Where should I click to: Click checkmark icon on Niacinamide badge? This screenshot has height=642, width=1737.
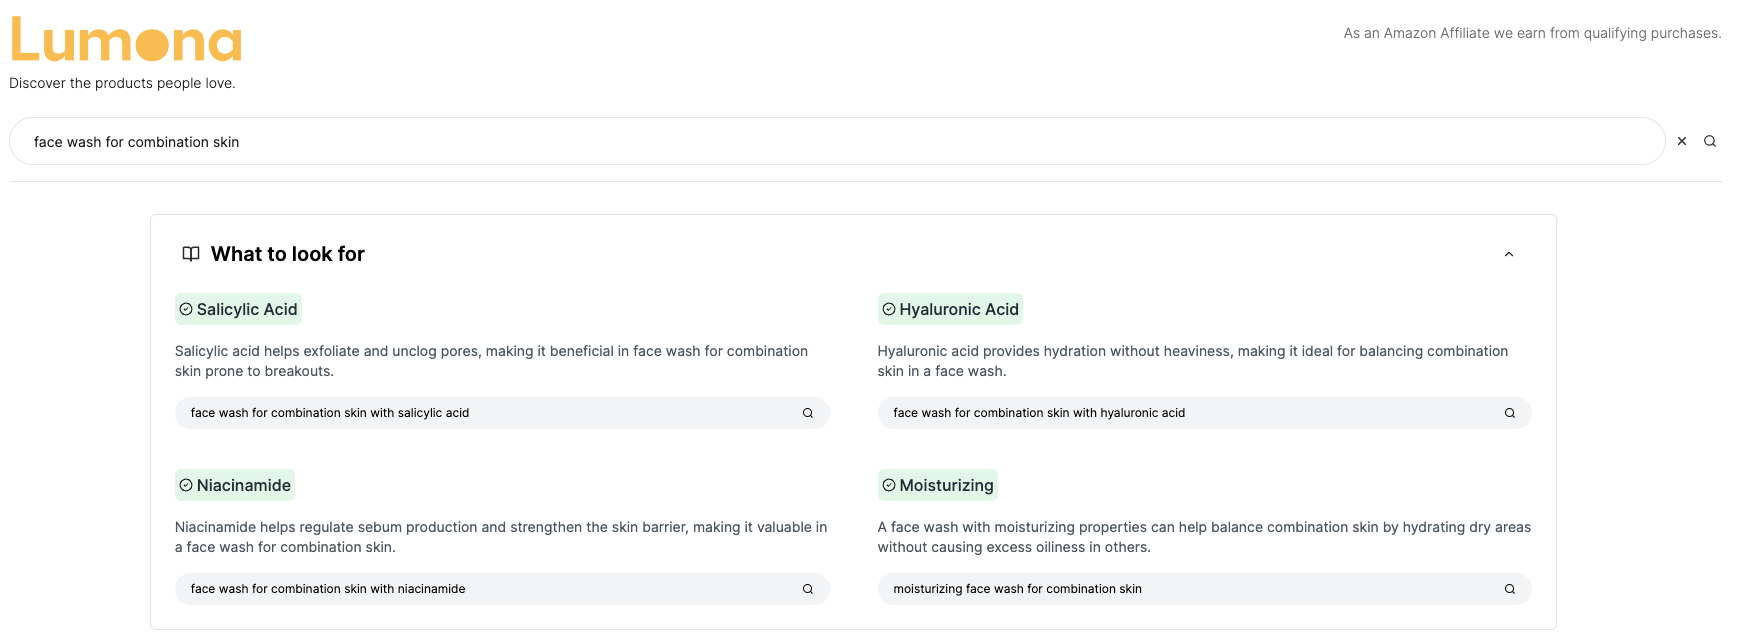point(186,485)
